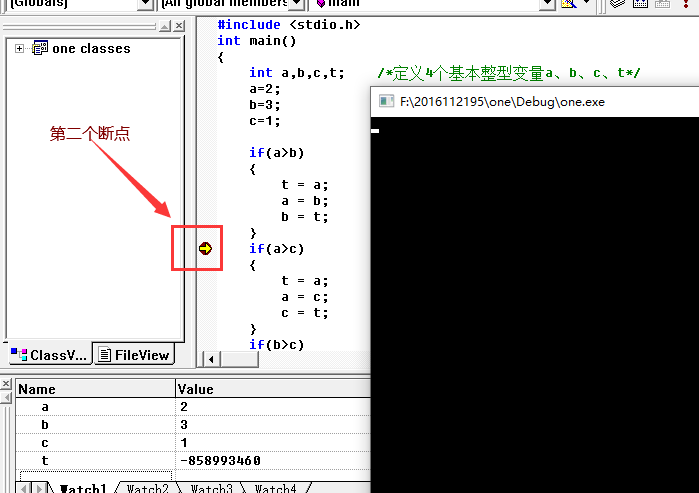The width and height of the screenshot is (699, 493).
Task: Click the WizardBar actions wand icon
Action: 568,4
